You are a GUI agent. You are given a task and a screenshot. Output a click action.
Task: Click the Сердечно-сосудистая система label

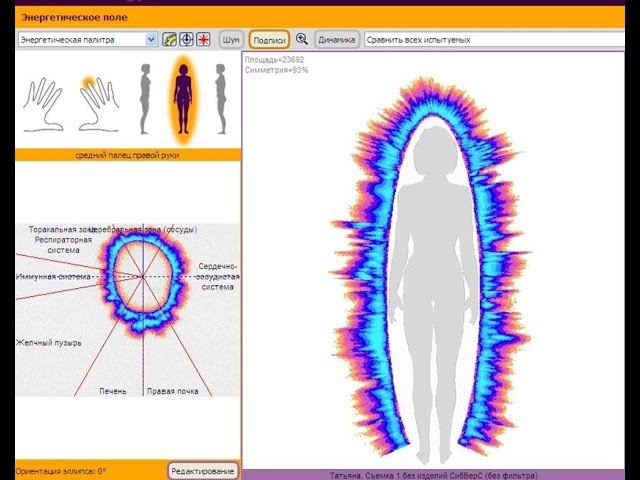click(x=217, y=277)
